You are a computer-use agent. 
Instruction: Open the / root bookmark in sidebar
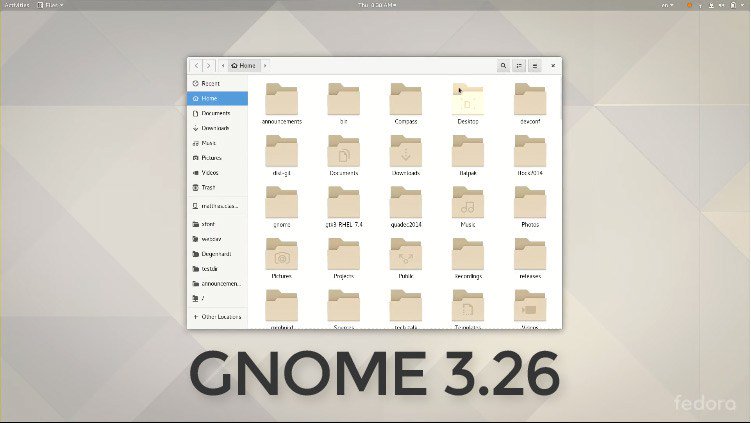coord(217,298)
